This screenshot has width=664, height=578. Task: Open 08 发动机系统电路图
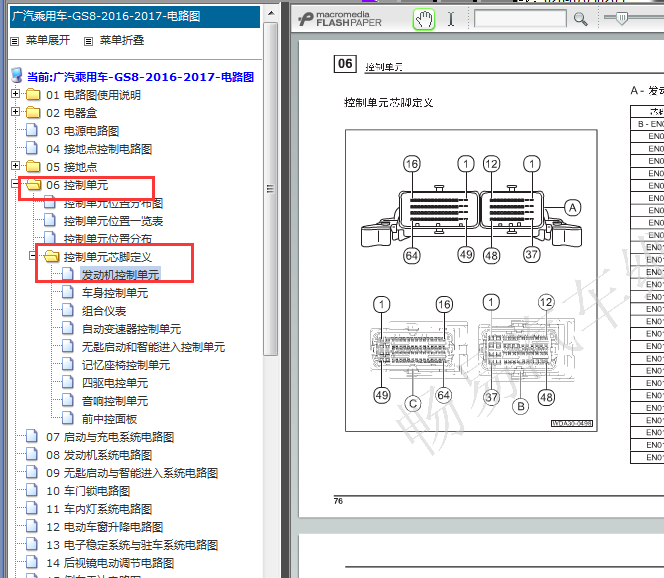point(99,455)
